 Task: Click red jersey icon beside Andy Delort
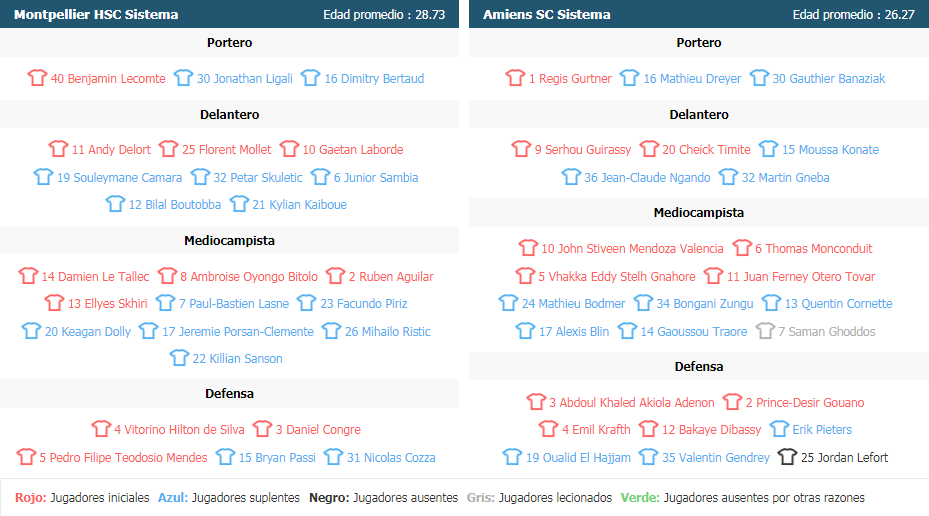tap(58, 149)
